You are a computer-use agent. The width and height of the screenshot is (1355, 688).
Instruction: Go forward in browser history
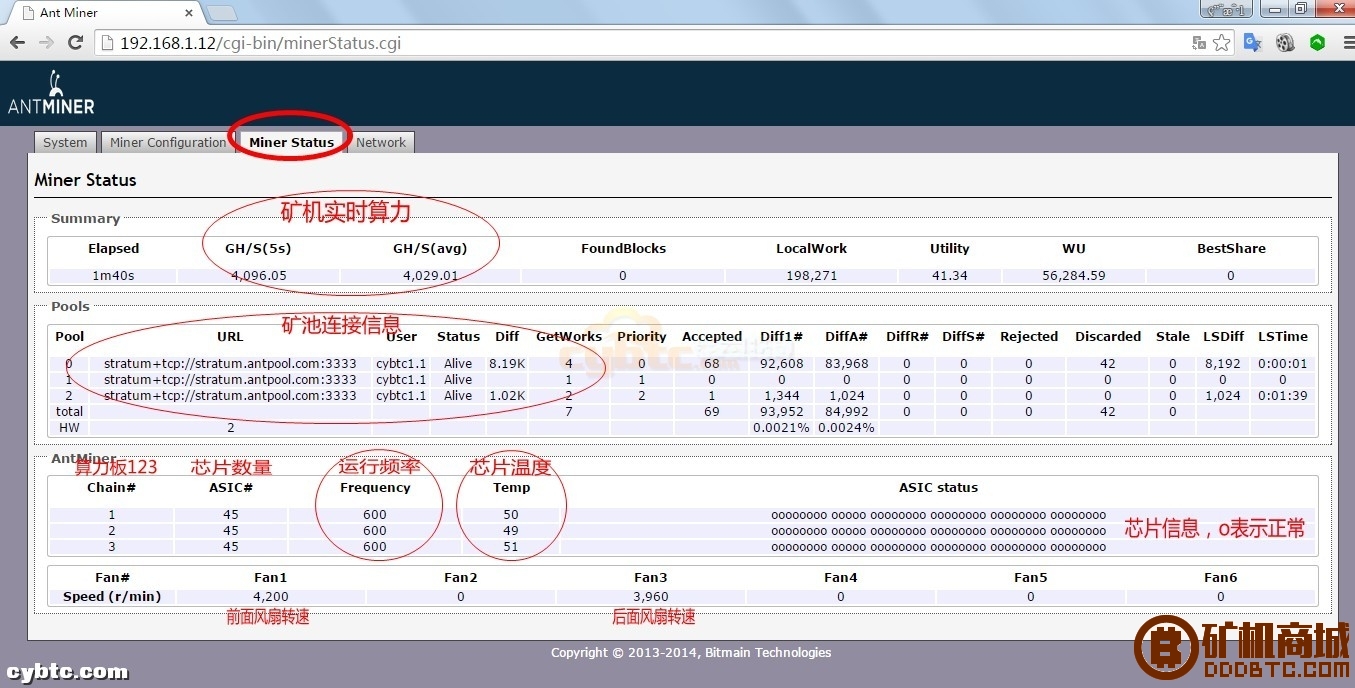click(x=46, y=43)
